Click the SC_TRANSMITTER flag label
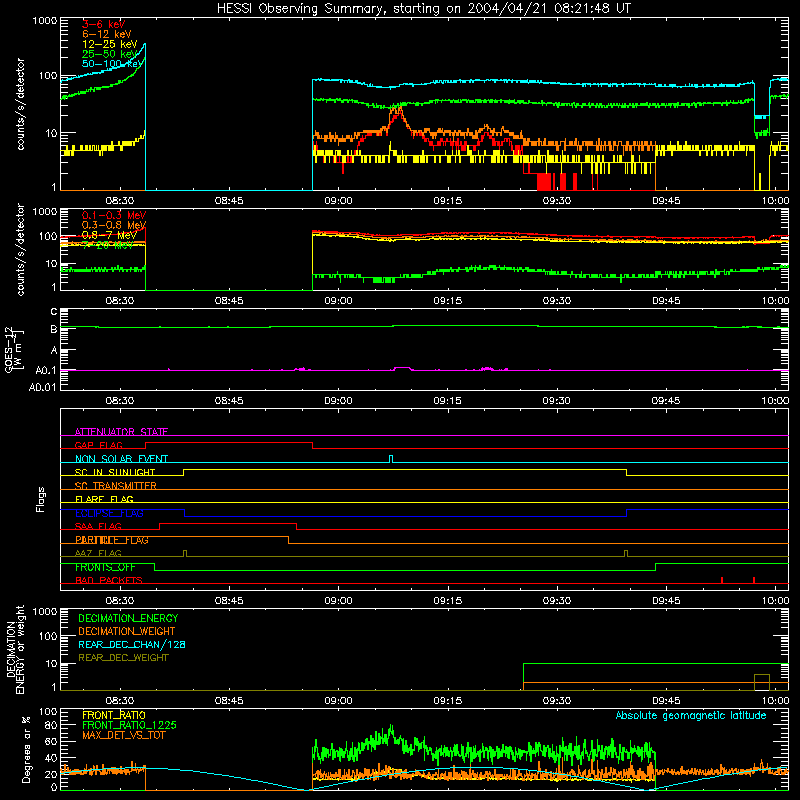This screenshot has height=800, width=800. [x=115, y=486]
